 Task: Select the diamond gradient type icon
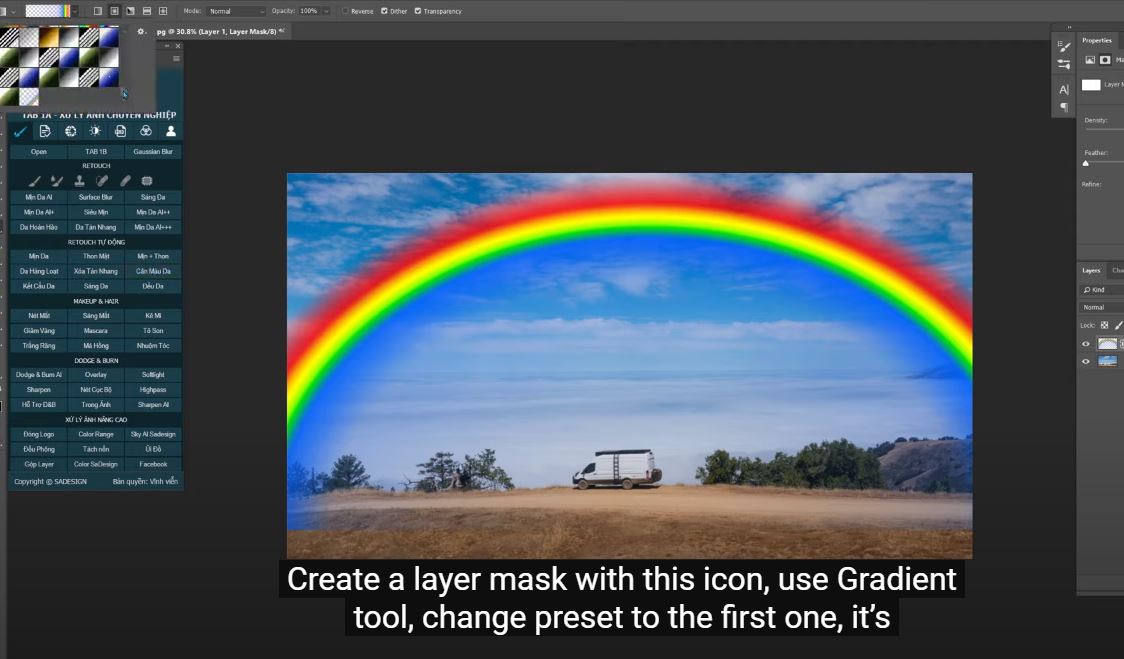[x=164, y=11]
